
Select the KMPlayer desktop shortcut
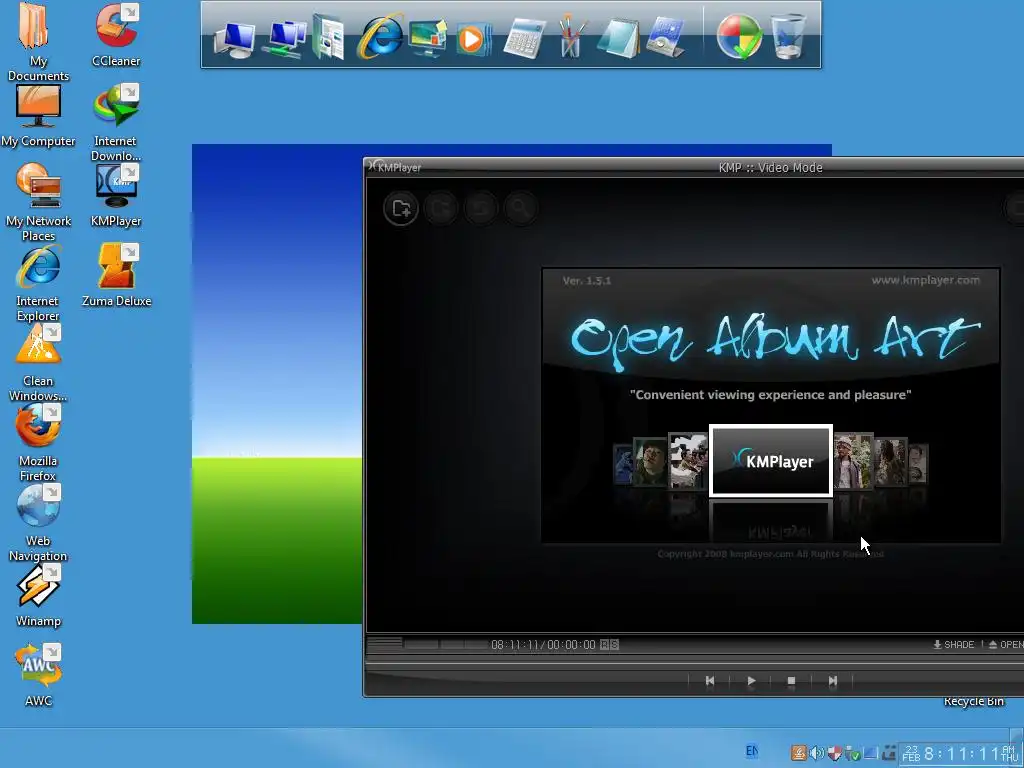click(116, 195)
